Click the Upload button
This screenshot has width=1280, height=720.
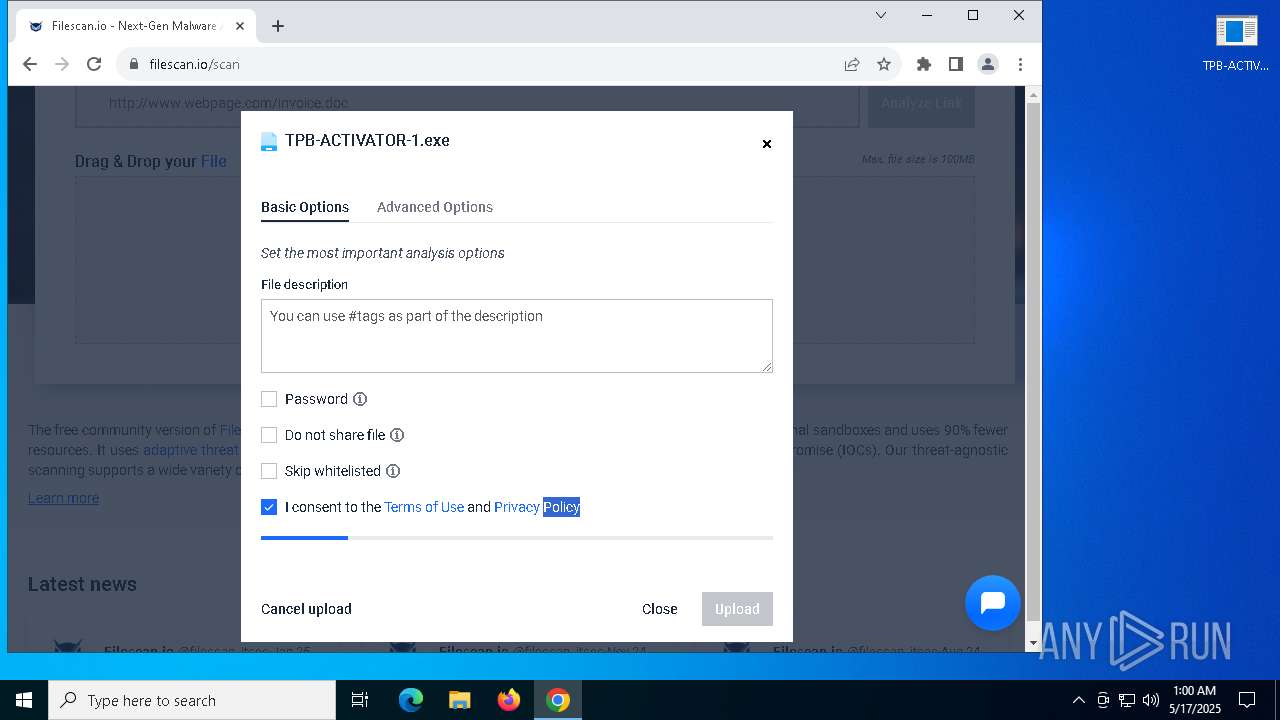coord(737,609)
